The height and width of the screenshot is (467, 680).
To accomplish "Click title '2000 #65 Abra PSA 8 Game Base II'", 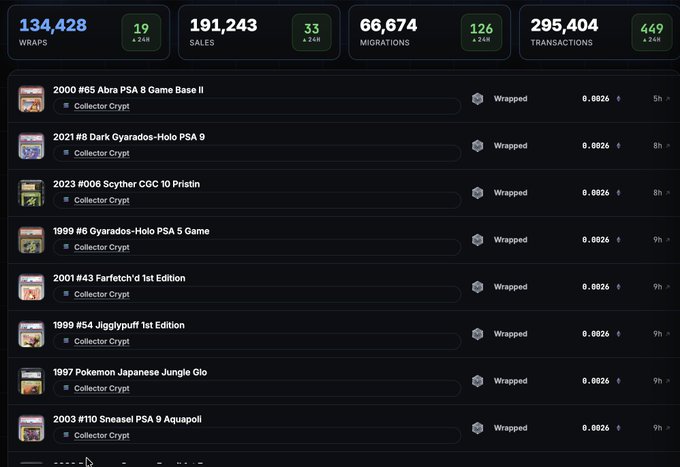I will click(x=128, y=90).
